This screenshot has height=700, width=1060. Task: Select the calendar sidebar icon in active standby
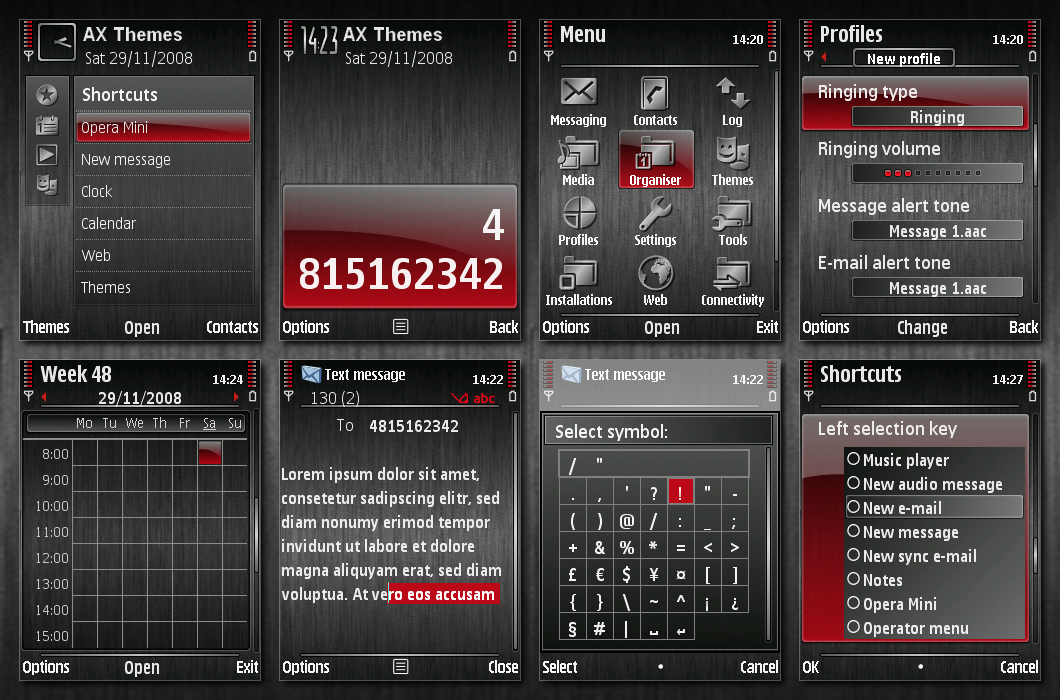pos(47,125)
